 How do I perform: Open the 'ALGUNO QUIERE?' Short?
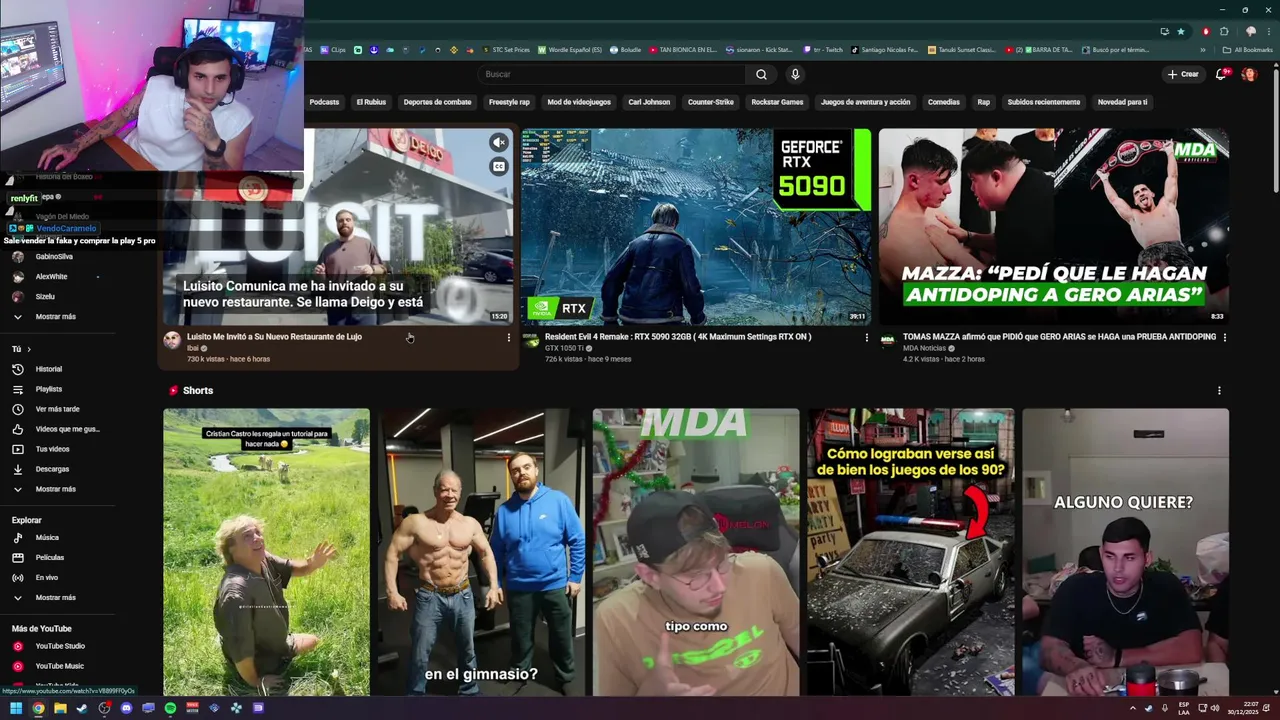[1125, 552]
